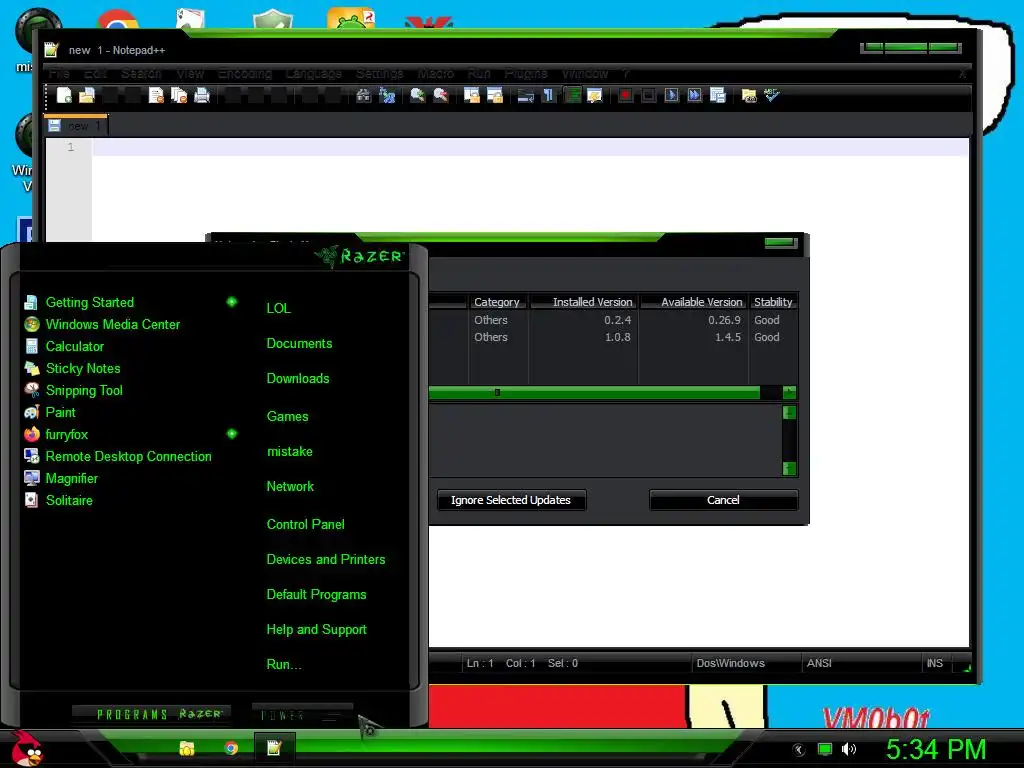Open the Encoding menu in Notepad++

pyautogui.click(x=245, y=73)
